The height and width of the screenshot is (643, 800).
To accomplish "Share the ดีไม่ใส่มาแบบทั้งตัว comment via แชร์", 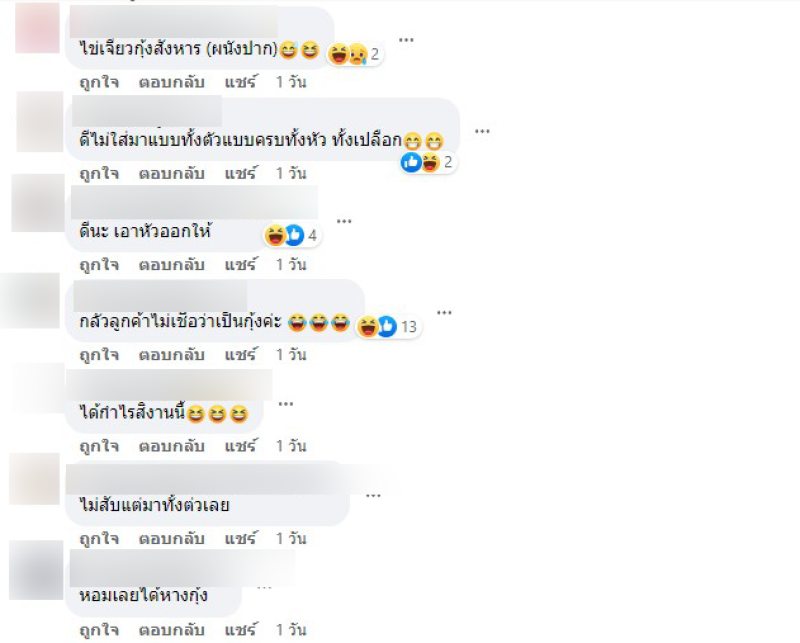I will (x=241, y=172).
